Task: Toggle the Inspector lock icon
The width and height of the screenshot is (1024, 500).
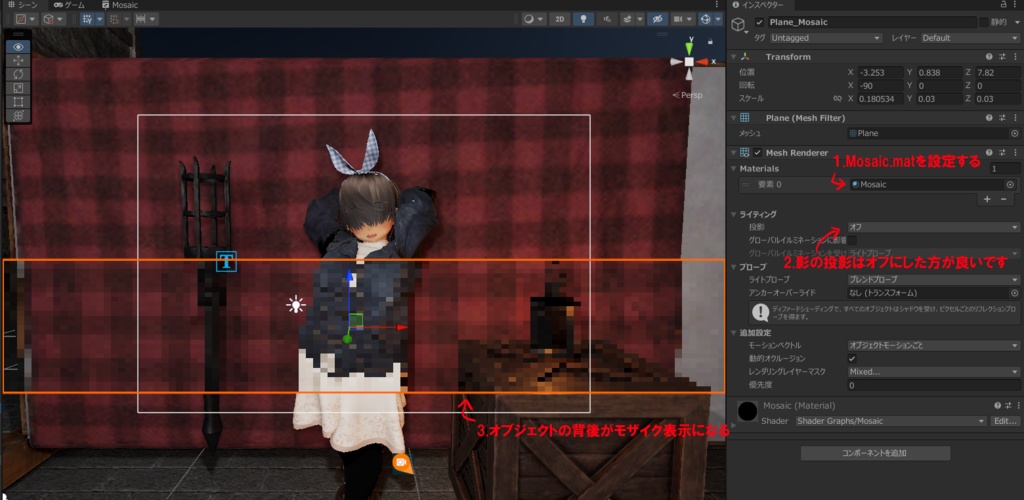Action: tap(1004, 5)
